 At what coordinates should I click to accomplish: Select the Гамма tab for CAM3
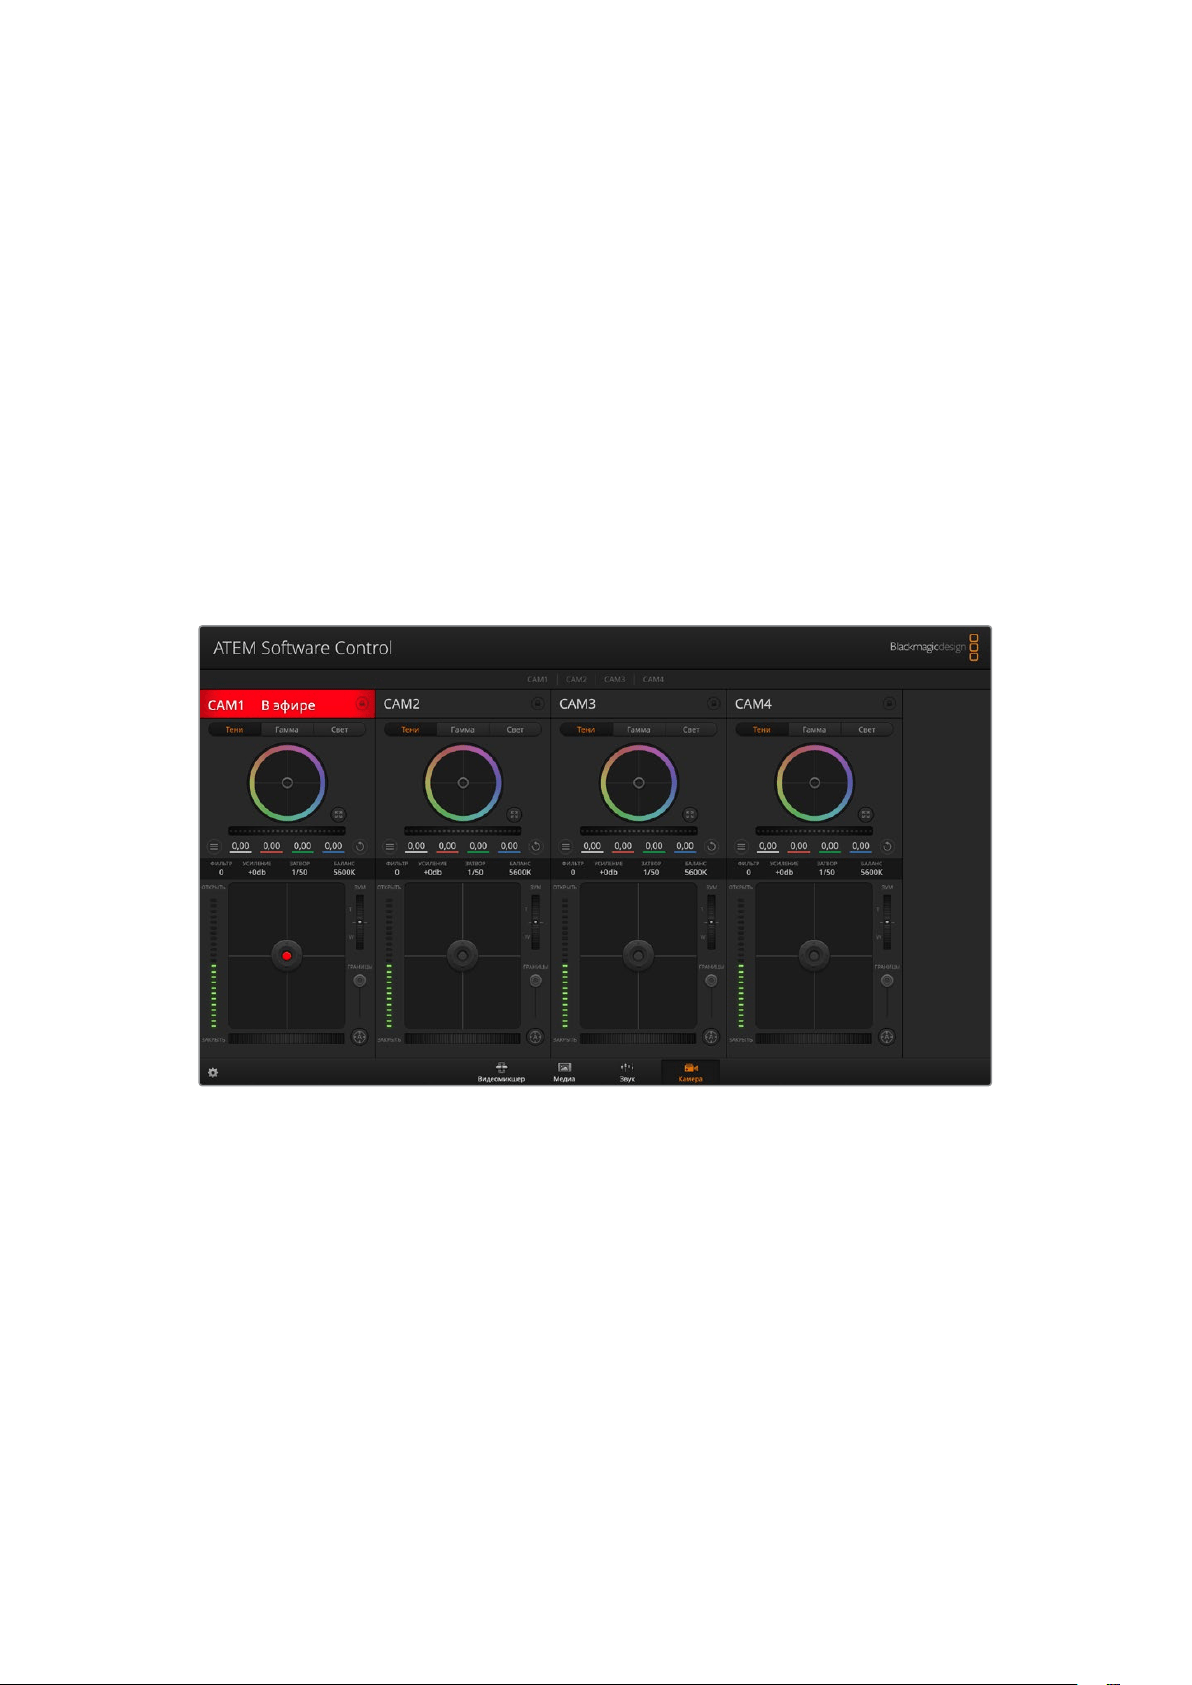click(639, 730)
